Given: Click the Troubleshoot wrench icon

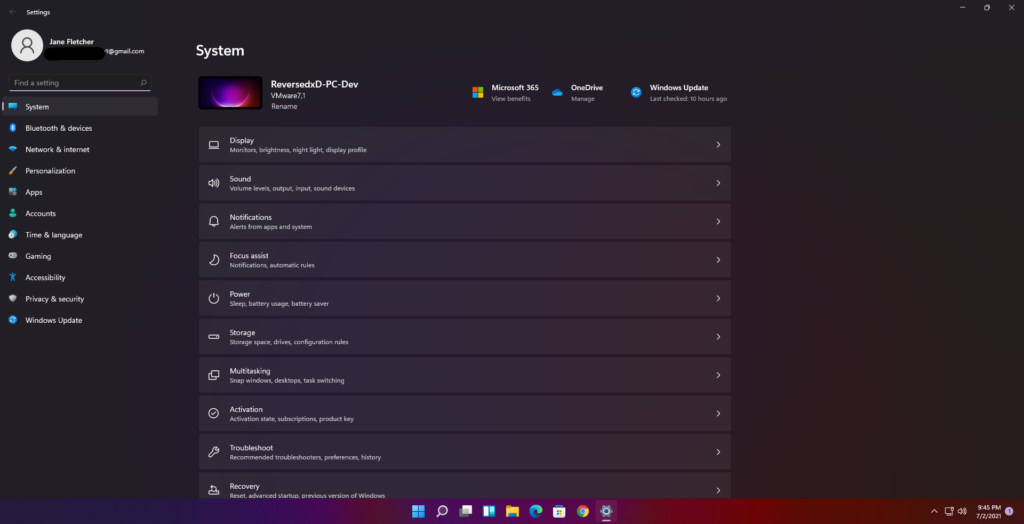Looking at the screenshot, I should tap(214, 452).
